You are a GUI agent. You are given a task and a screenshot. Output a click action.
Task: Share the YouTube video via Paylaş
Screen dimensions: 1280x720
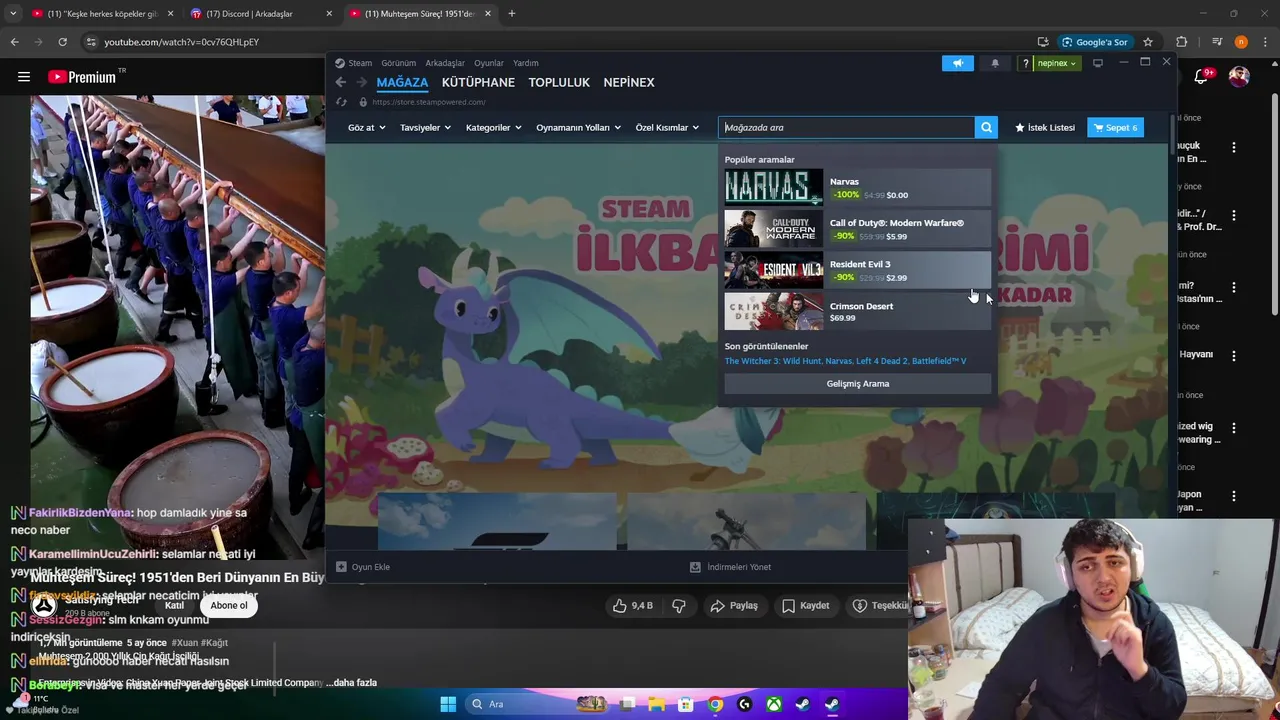point(734,606)
